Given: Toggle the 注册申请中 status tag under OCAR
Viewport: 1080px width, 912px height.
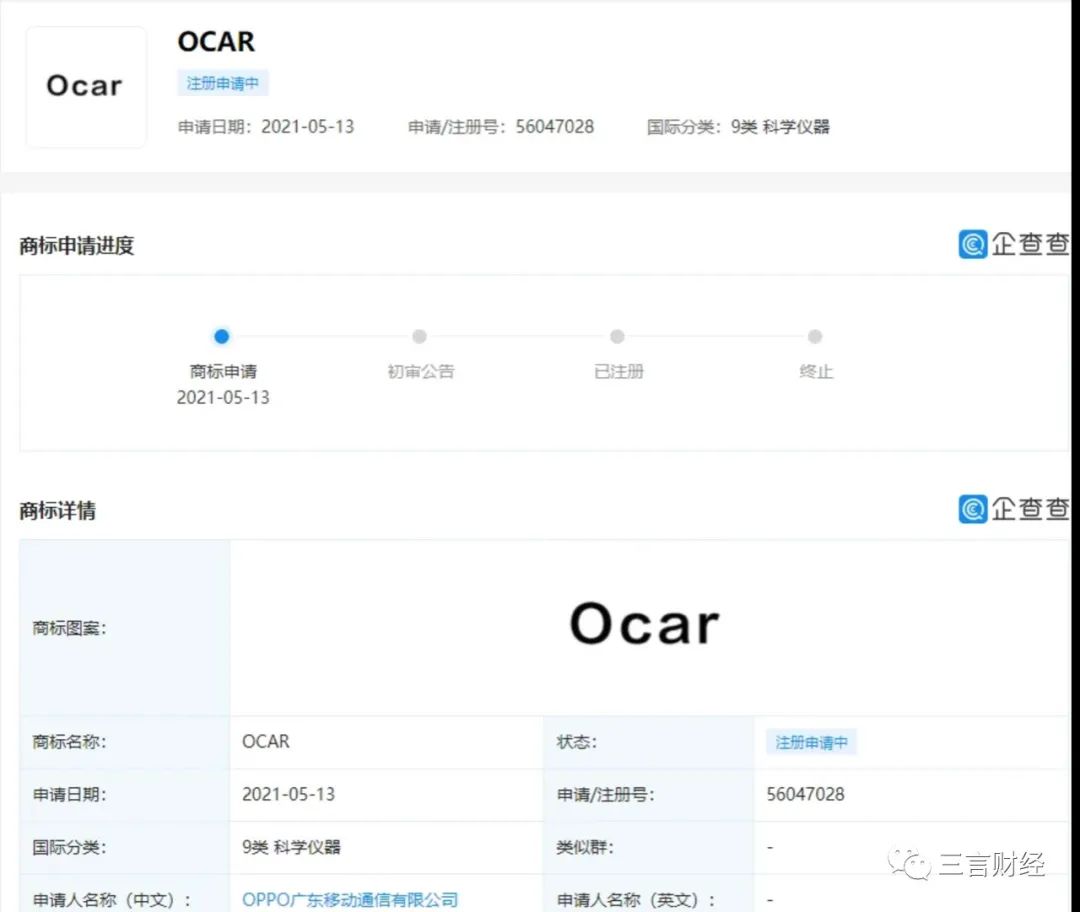Looking at the screenshot, I should tap(221, 83).
